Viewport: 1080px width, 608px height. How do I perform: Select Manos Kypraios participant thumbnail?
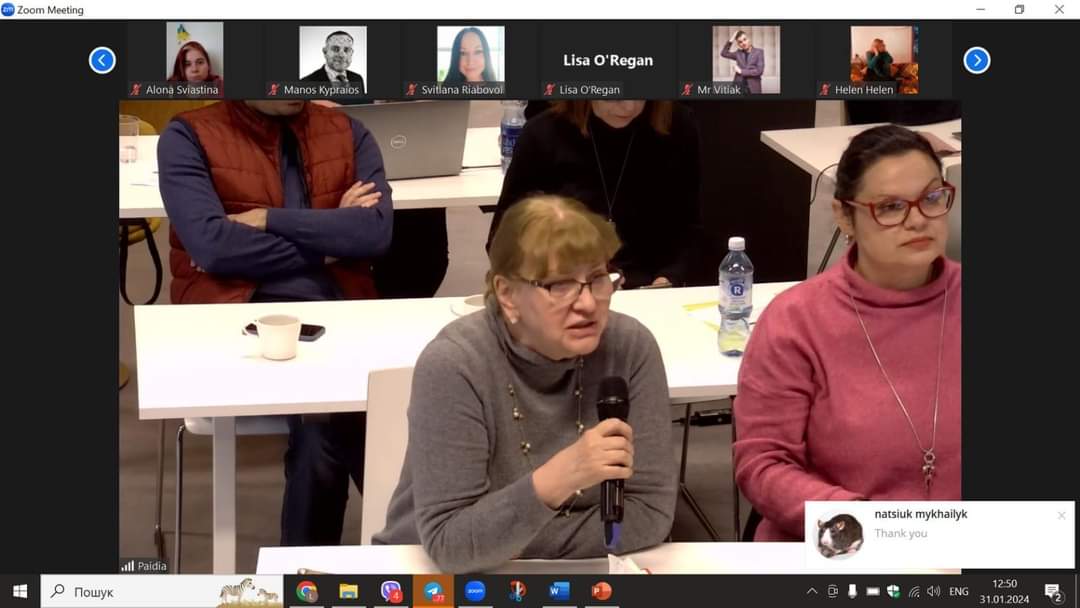point(332,58)
